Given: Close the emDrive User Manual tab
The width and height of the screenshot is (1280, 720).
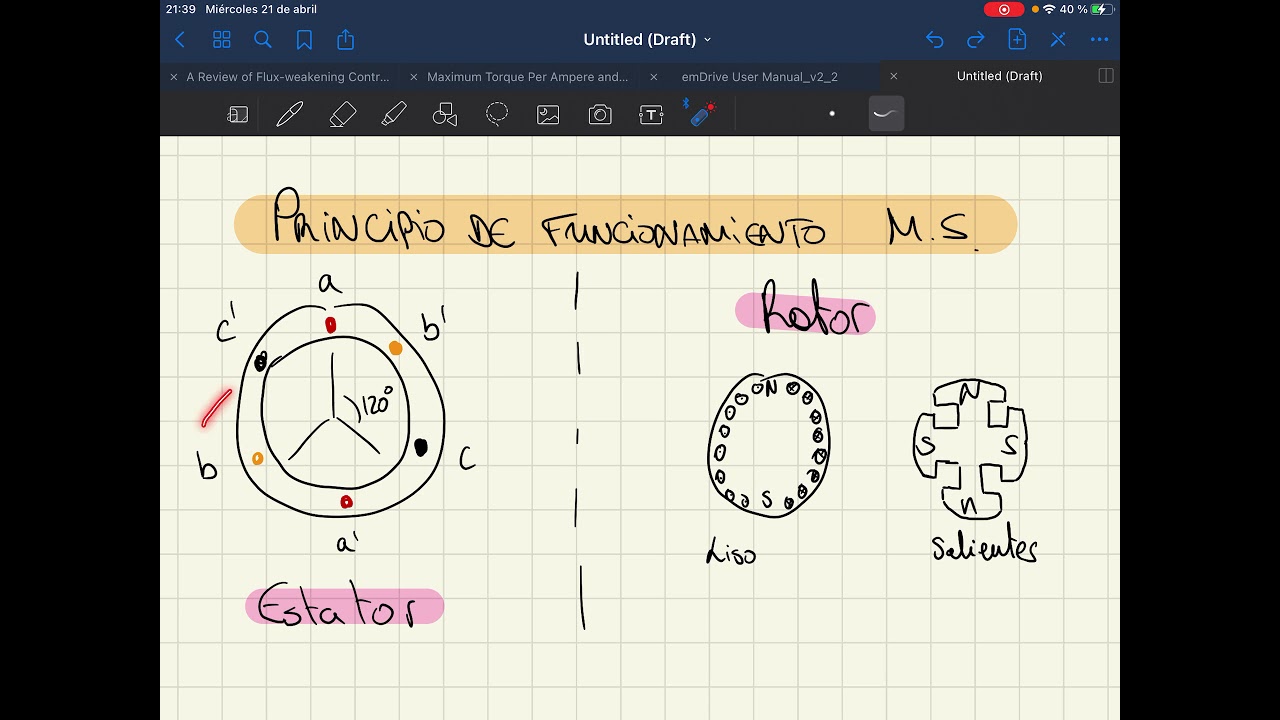Looking at the screenshot, I should click(x=654, y=76).
